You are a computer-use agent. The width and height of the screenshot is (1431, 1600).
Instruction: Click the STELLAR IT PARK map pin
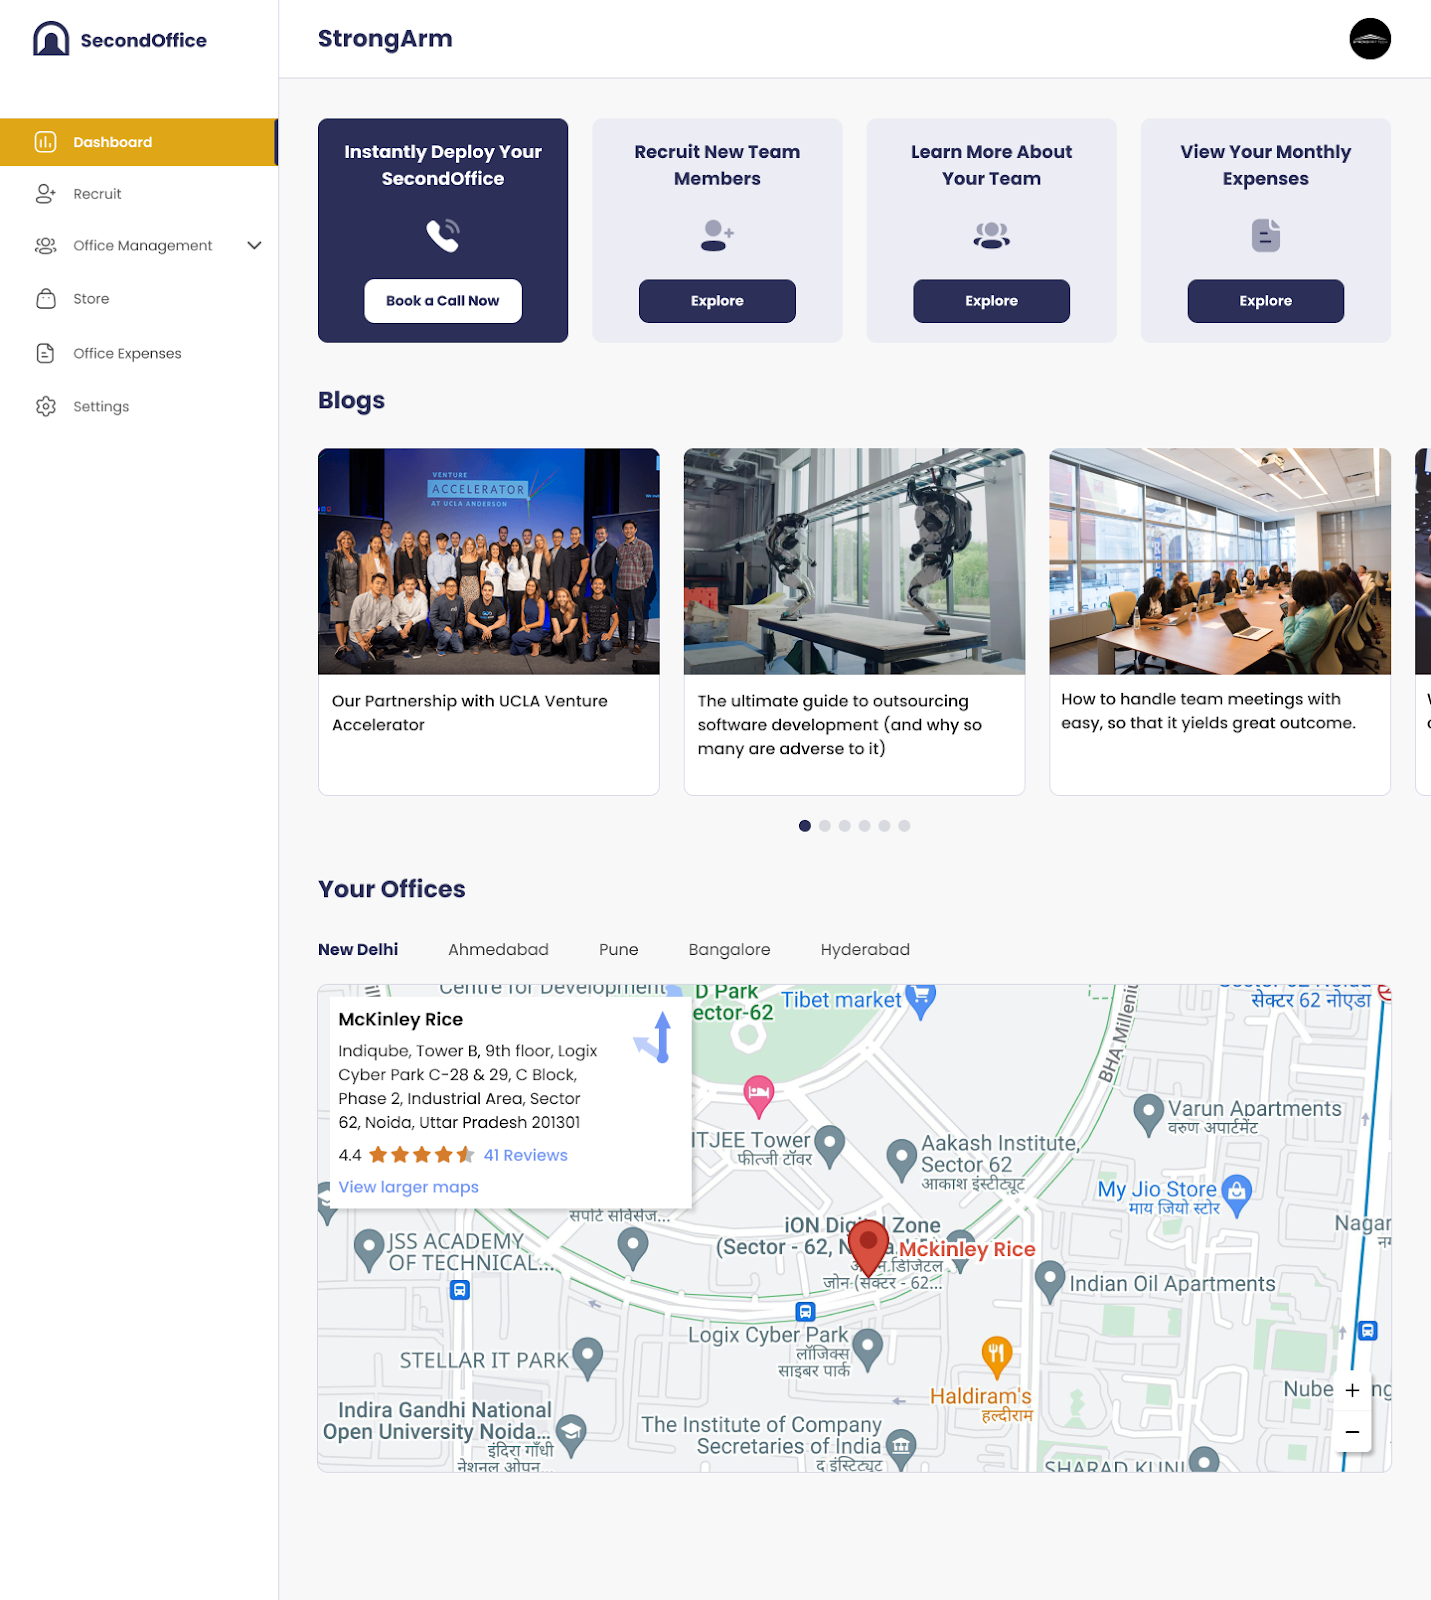coord(587,1357)
